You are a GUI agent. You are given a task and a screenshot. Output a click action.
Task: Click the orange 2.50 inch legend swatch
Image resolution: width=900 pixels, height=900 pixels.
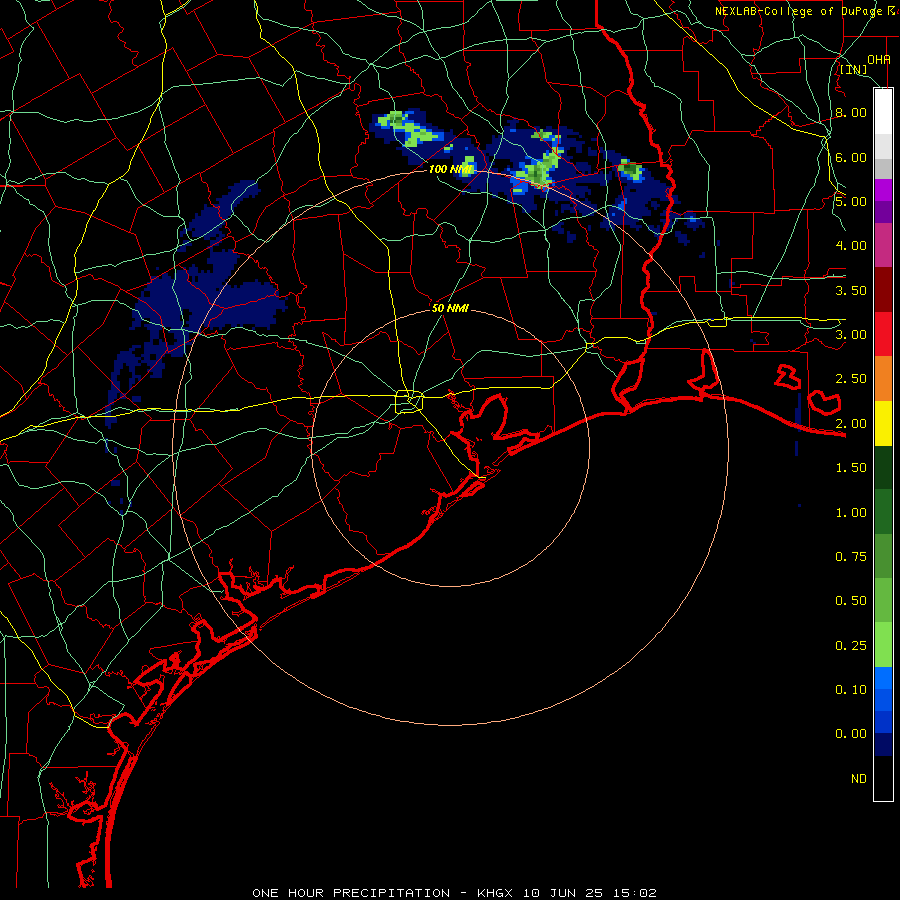point(883,378)
